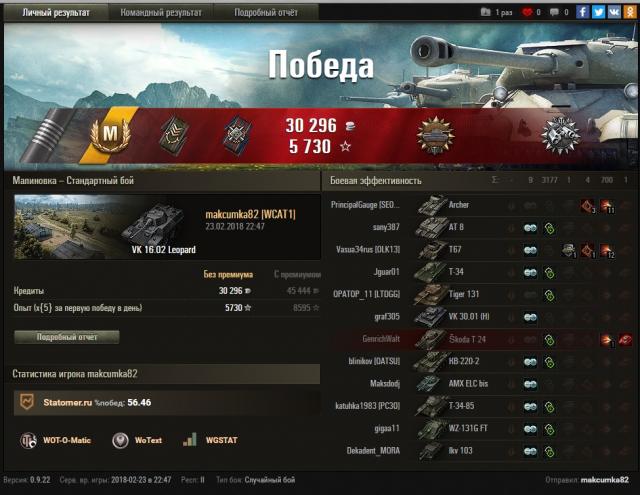The height and width of the screenshot is (495, 640).
Task: Click the spotted icon in AT 8 row
Action: 530,228
